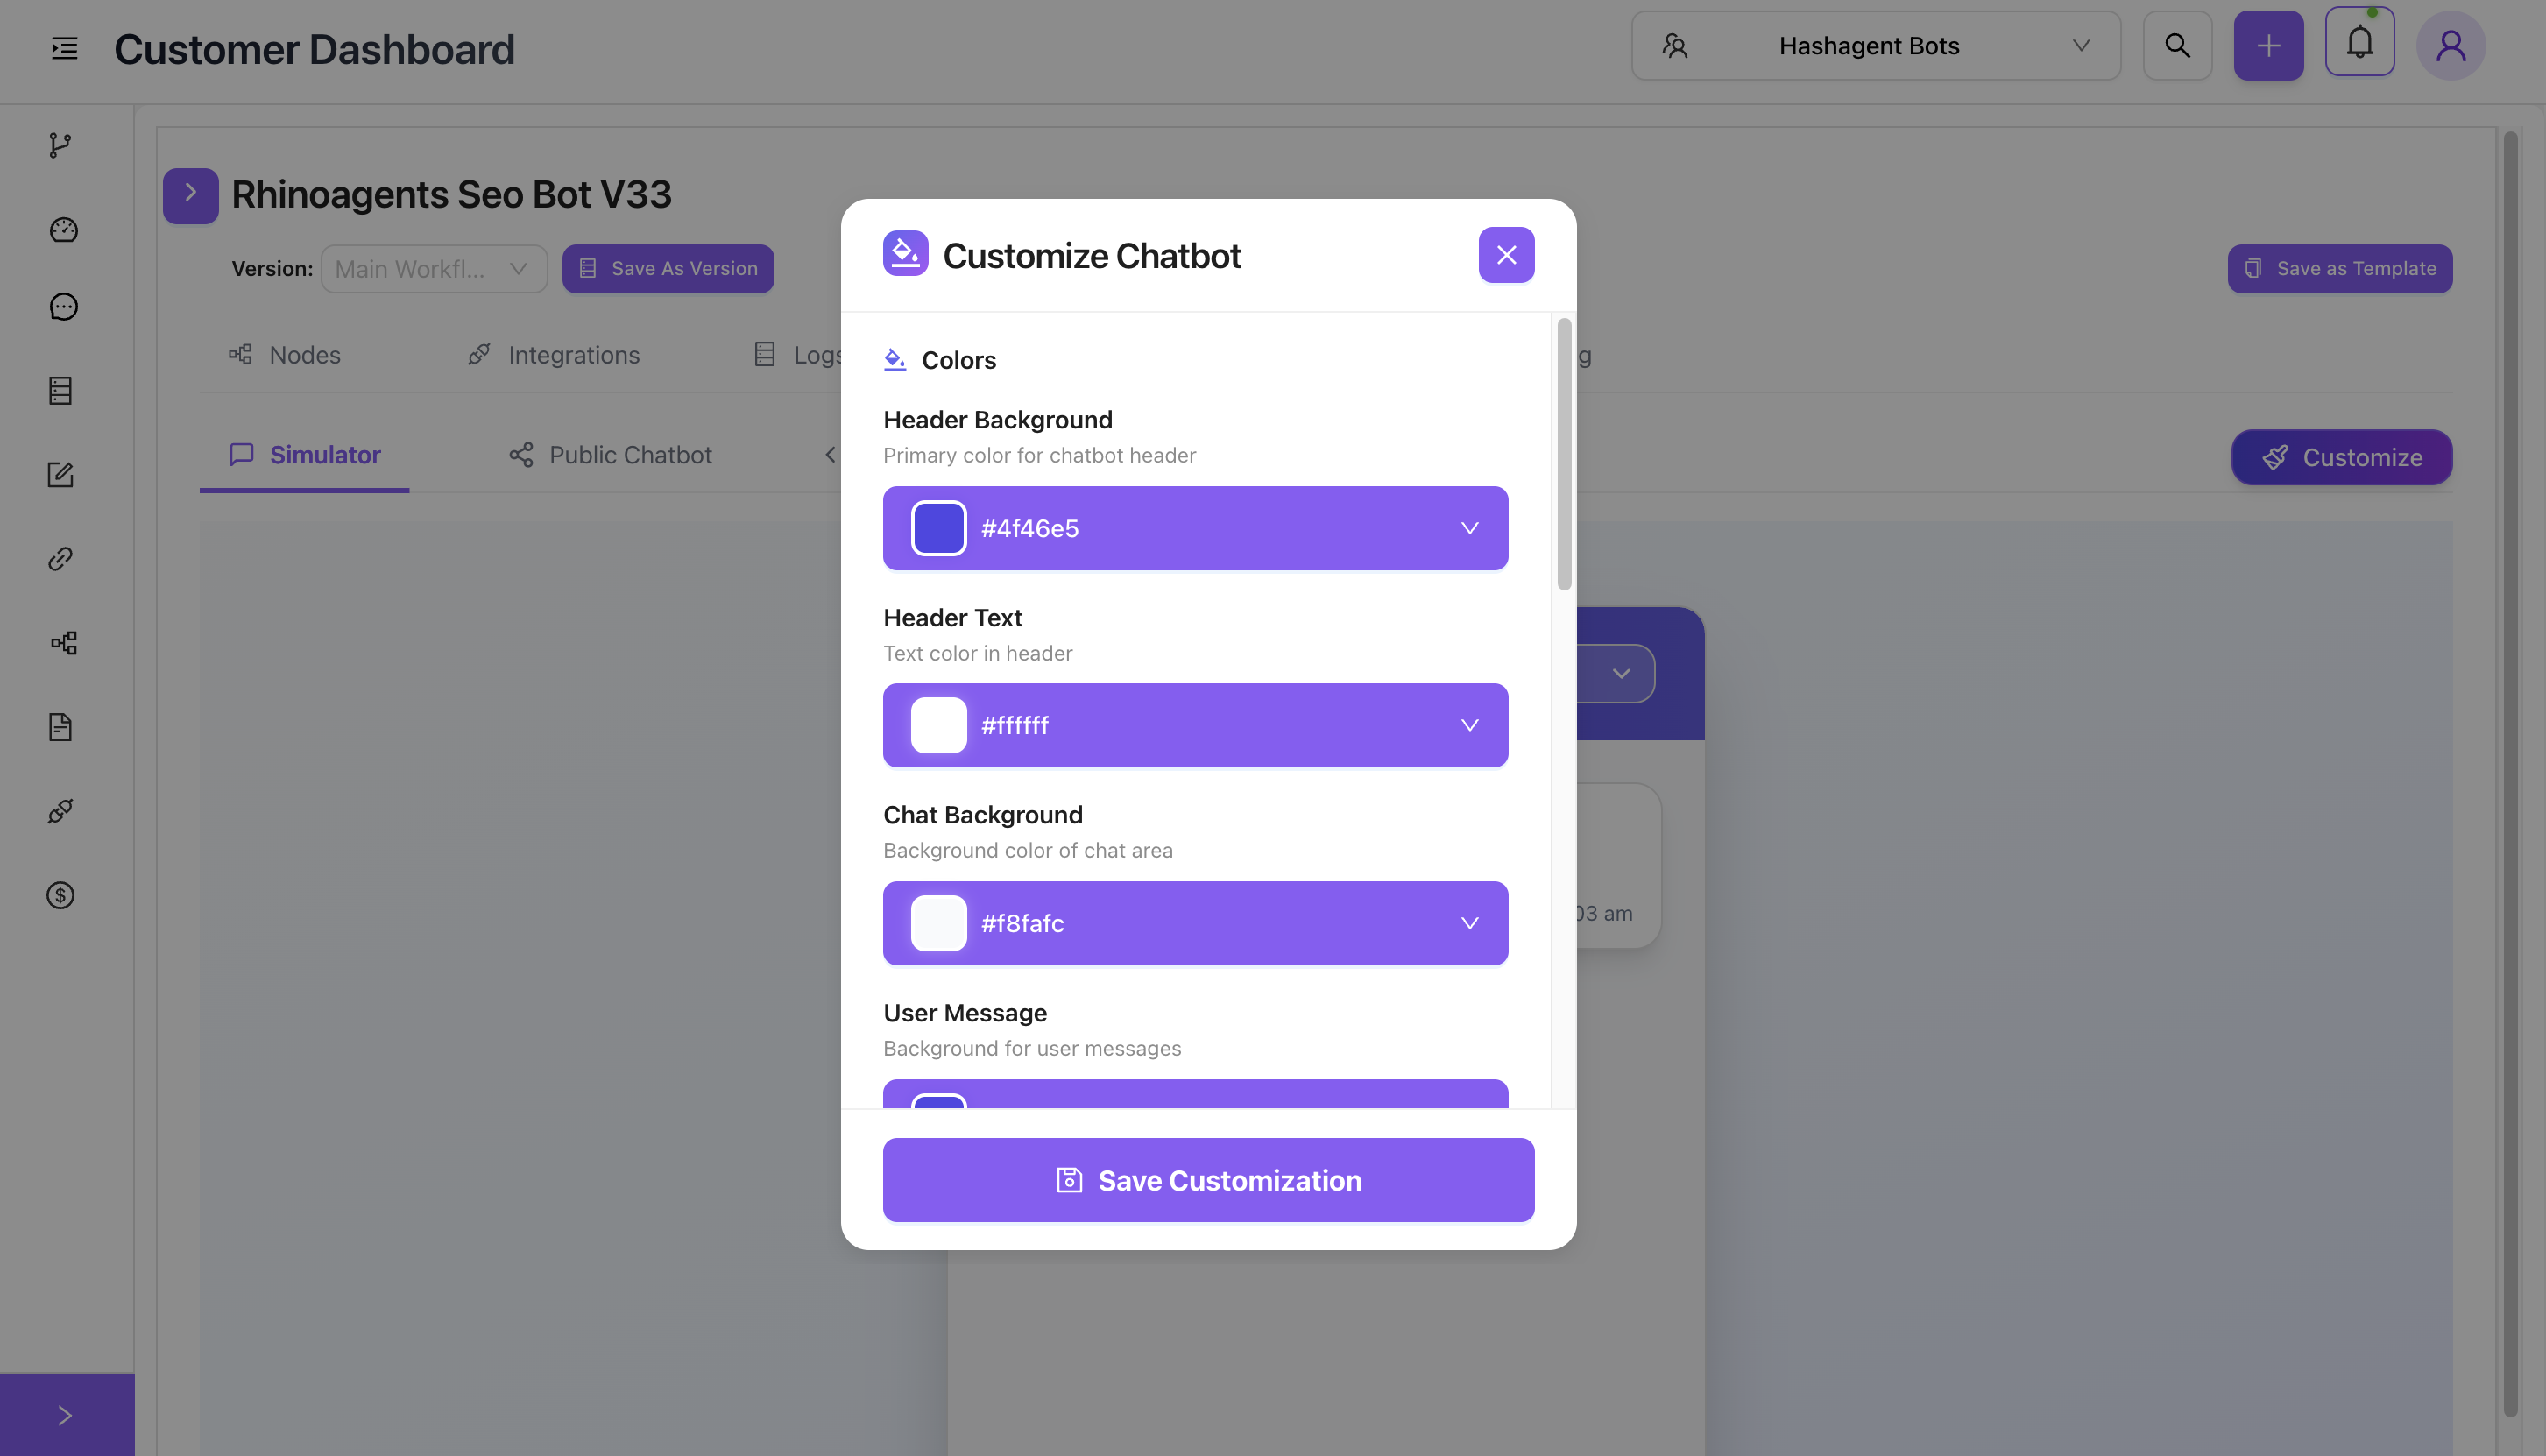Open the Main Workflow version dropdown

coord(433,268)
